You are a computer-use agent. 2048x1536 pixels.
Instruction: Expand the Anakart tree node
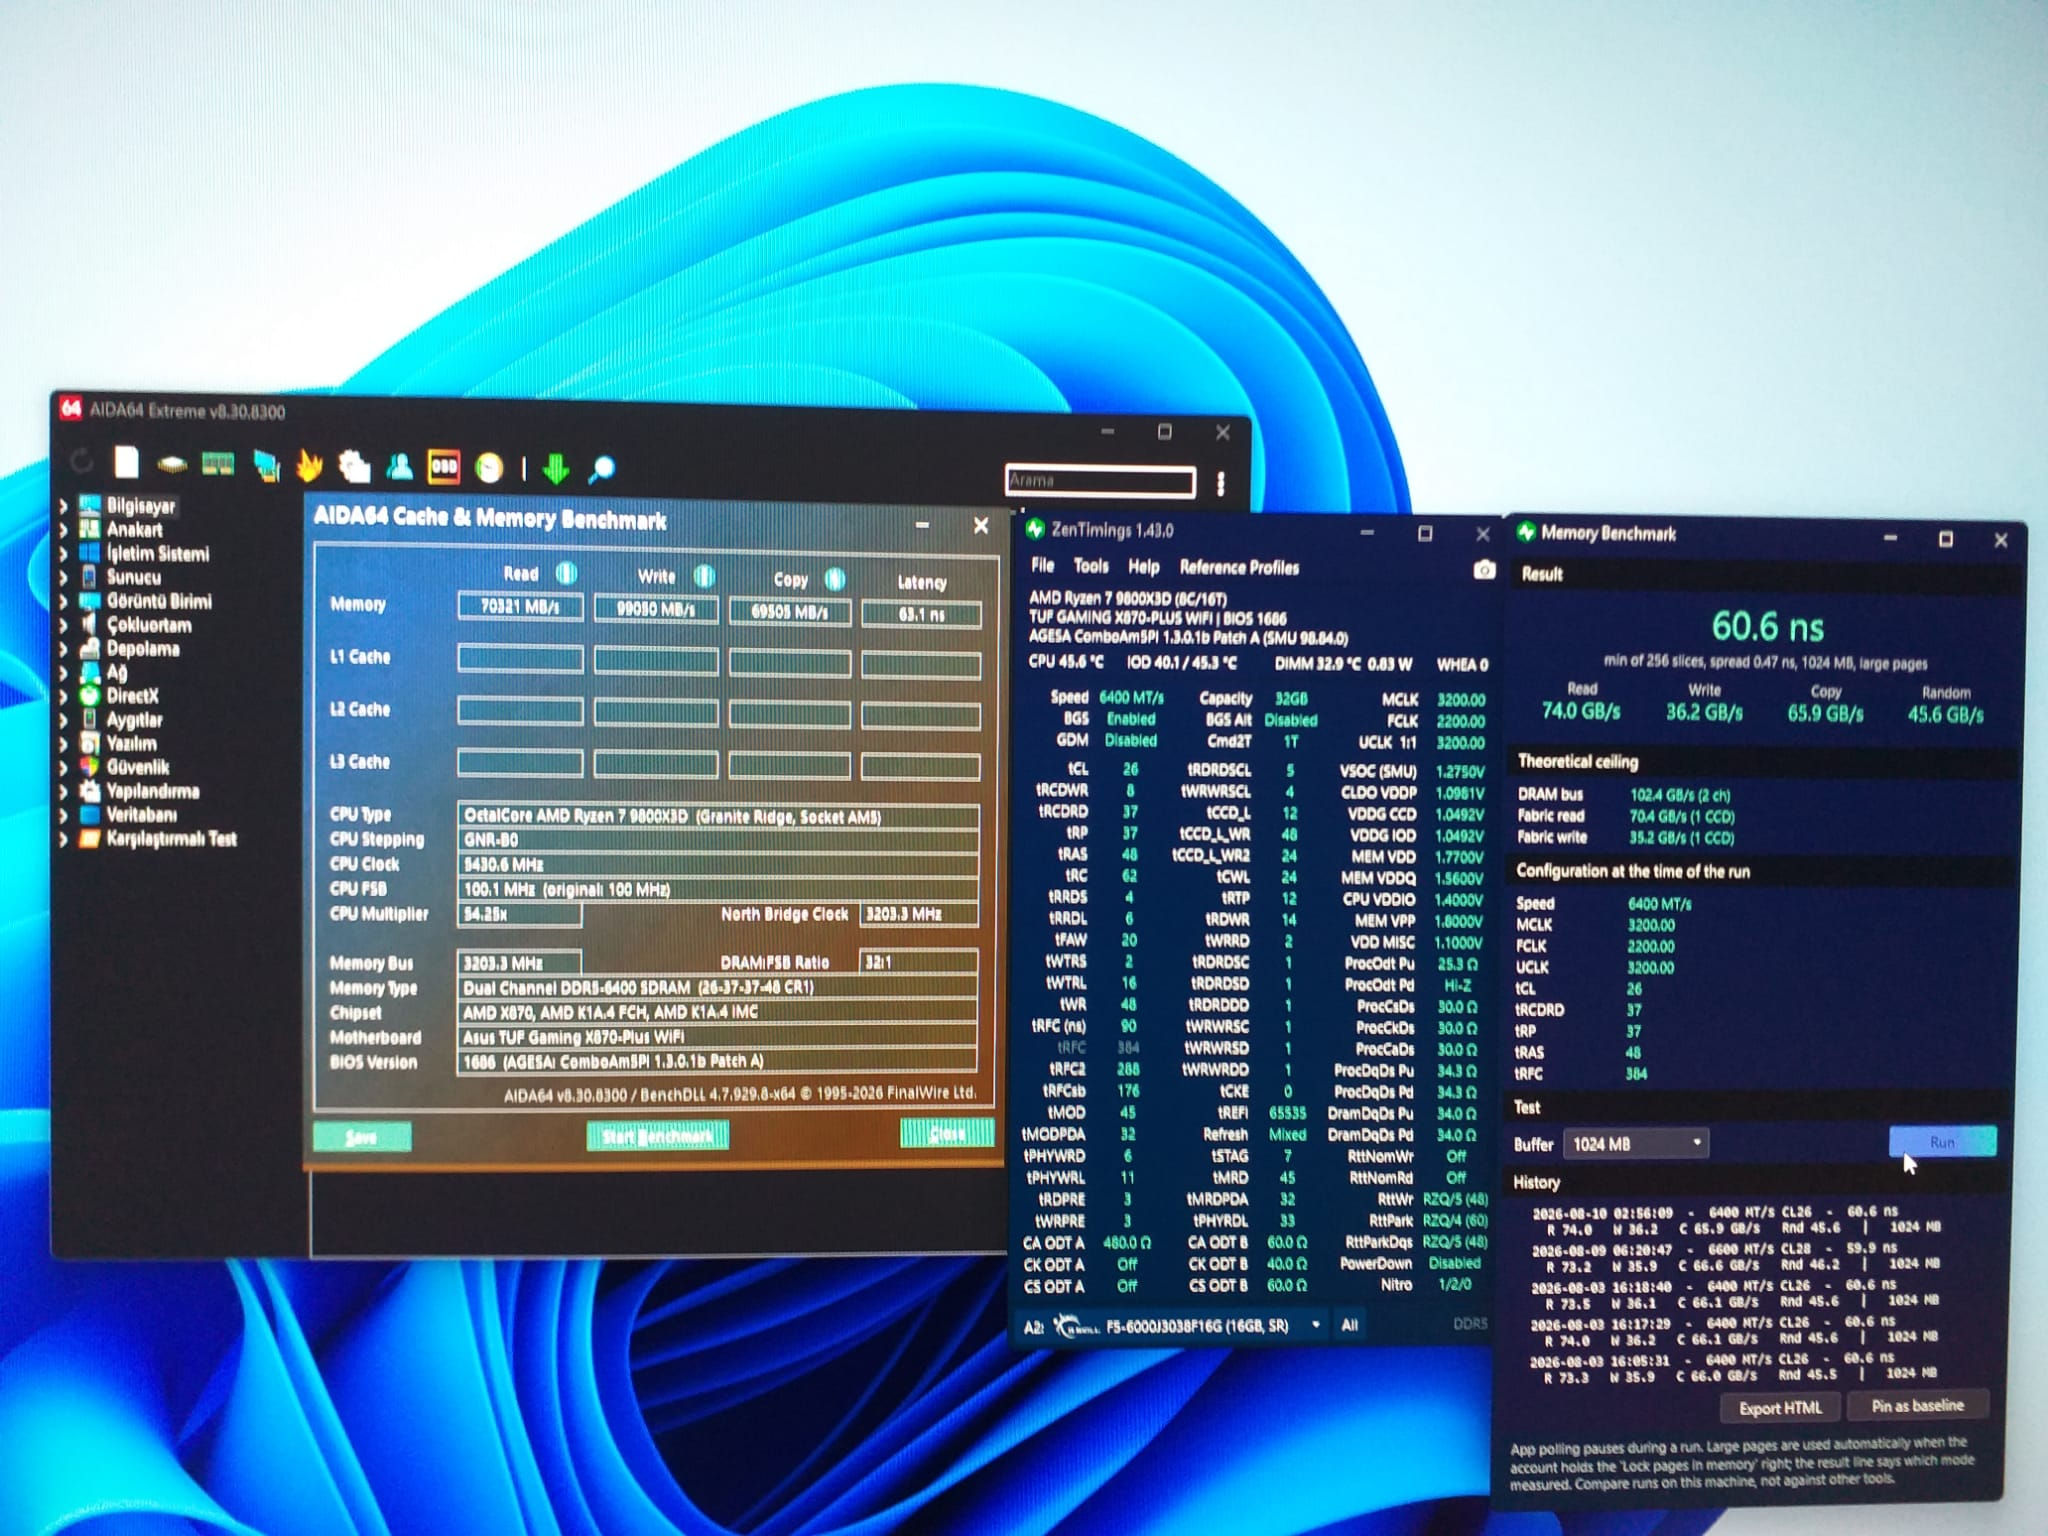tap(64, 529)
